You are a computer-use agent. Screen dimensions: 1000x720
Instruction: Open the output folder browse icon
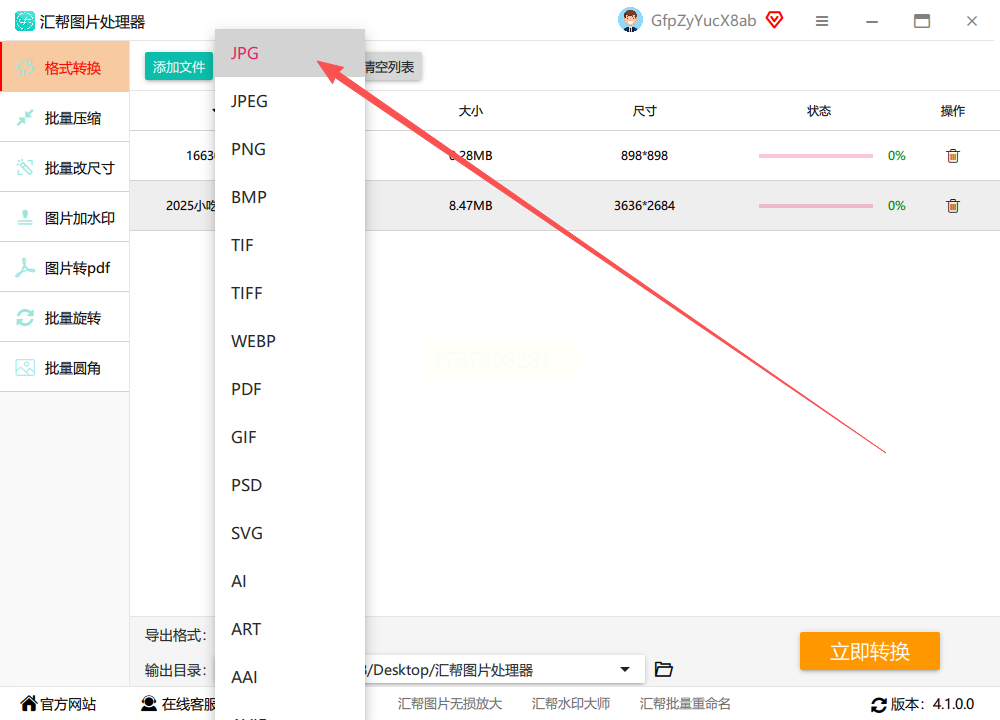pyautogui.click(x=663, y=669)
